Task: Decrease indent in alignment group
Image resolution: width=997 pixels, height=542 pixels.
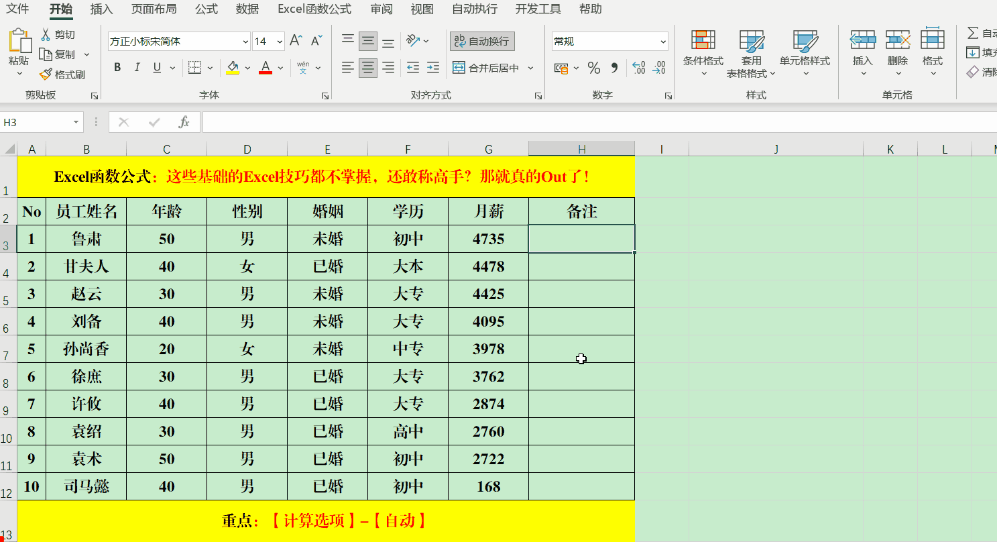Action: pos(413,67)
